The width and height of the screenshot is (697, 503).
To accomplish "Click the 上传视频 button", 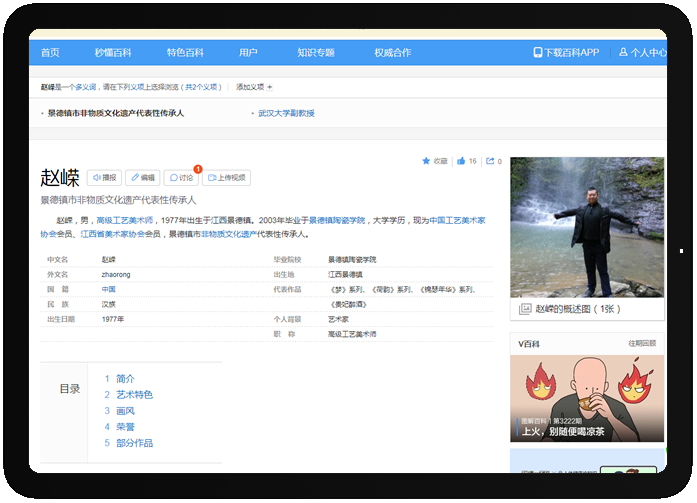I will pos(226,178).
